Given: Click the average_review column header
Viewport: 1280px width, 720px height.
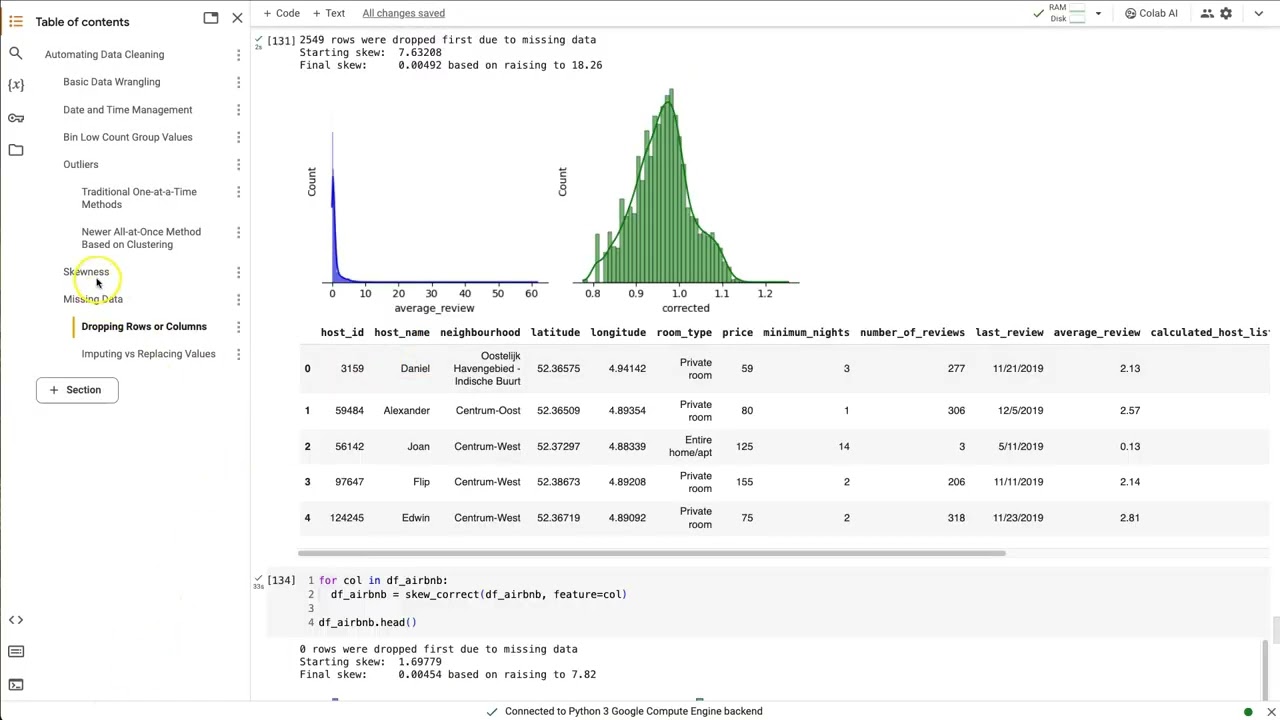Looking at the screenshot, I should 1097,332.
